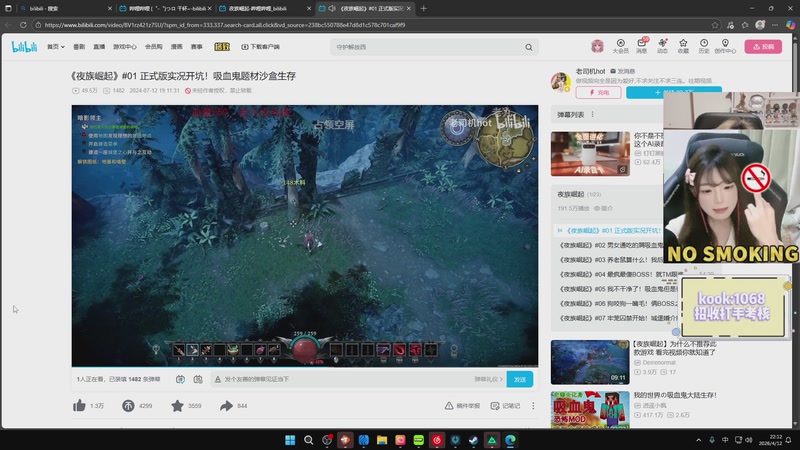Open the 动态 feed icon
Screen dimensions: 800x450
(662, 46)
